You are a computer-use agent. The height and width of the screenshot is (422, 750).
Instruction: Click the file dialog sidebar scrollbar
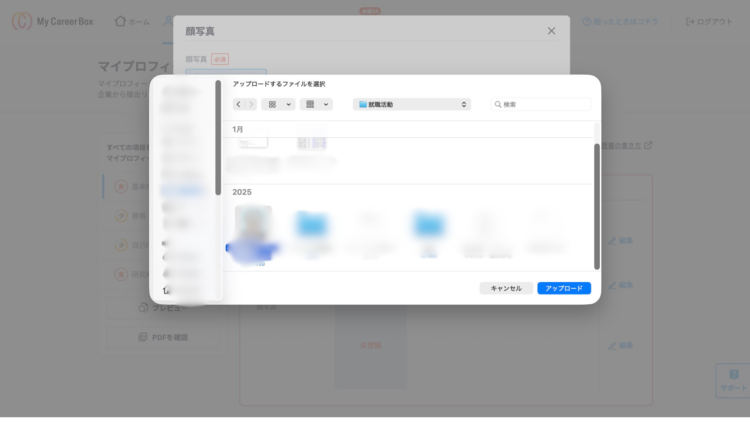point(218,138)
